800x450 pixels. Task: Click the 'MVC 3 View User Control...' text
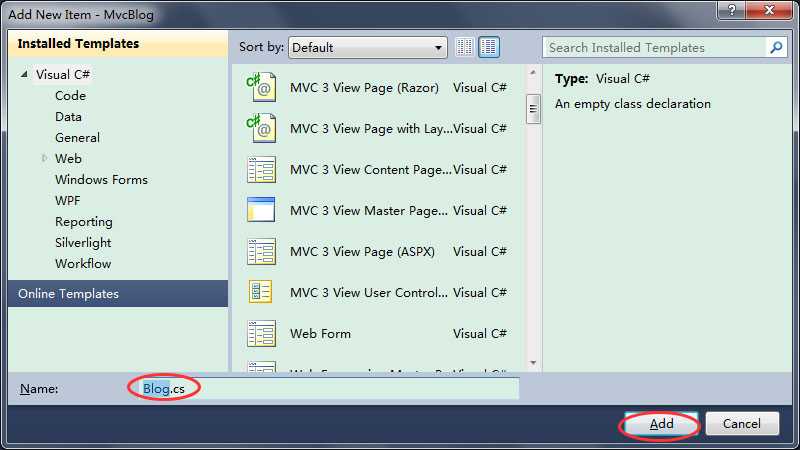(x=369, y=293)
